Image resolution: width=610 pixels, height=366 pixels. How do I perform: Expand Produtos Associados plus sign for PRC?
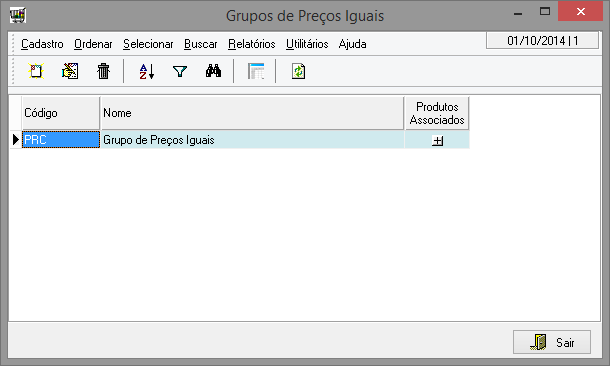[x=438, y=140]
